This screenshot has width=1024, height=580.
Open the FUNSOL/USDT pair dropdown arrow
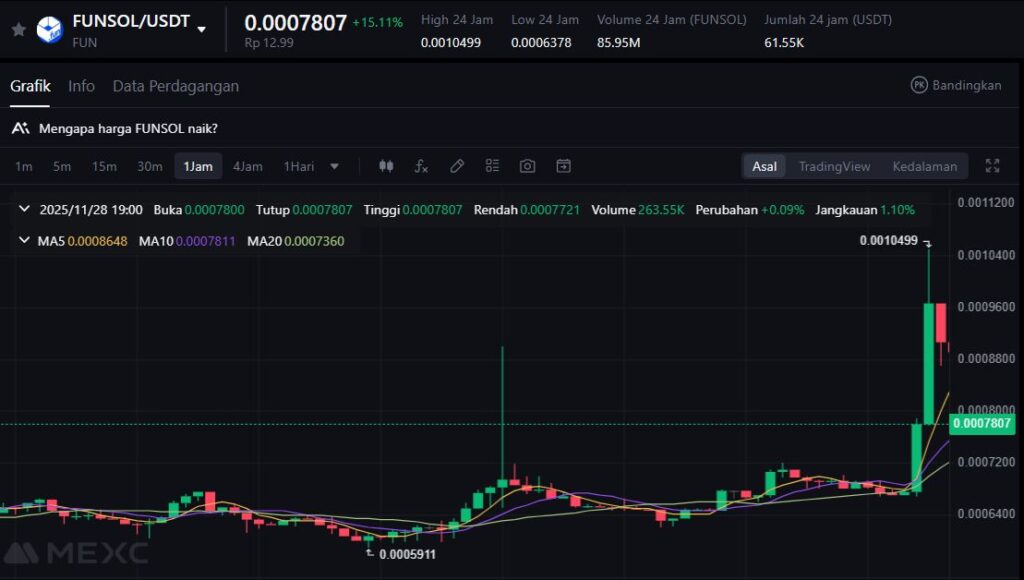202,30
